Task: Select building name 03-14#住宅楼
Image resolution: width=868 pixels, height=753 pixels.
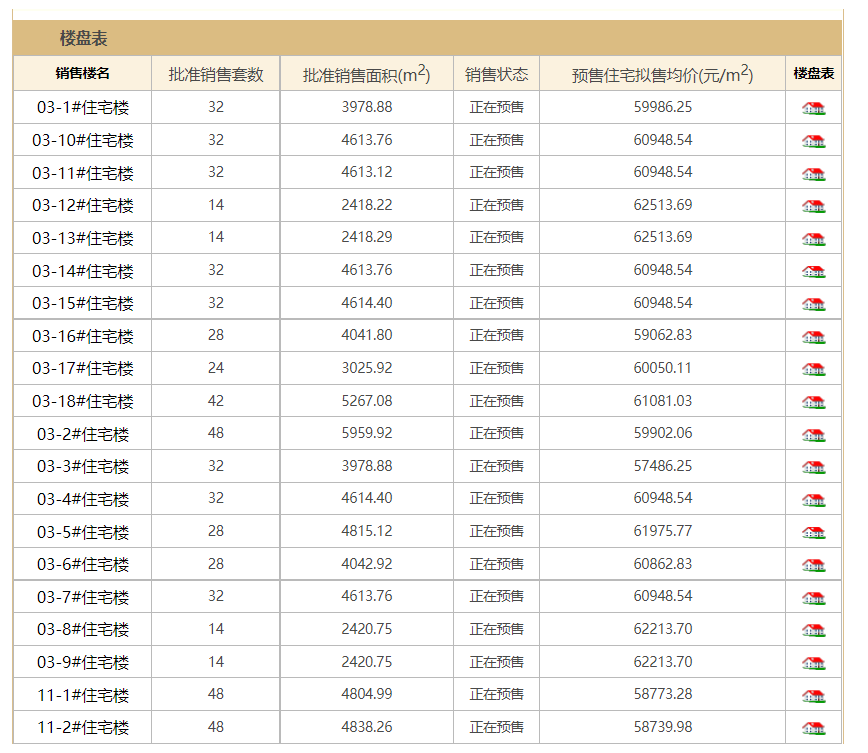Action: coord(83,271)
